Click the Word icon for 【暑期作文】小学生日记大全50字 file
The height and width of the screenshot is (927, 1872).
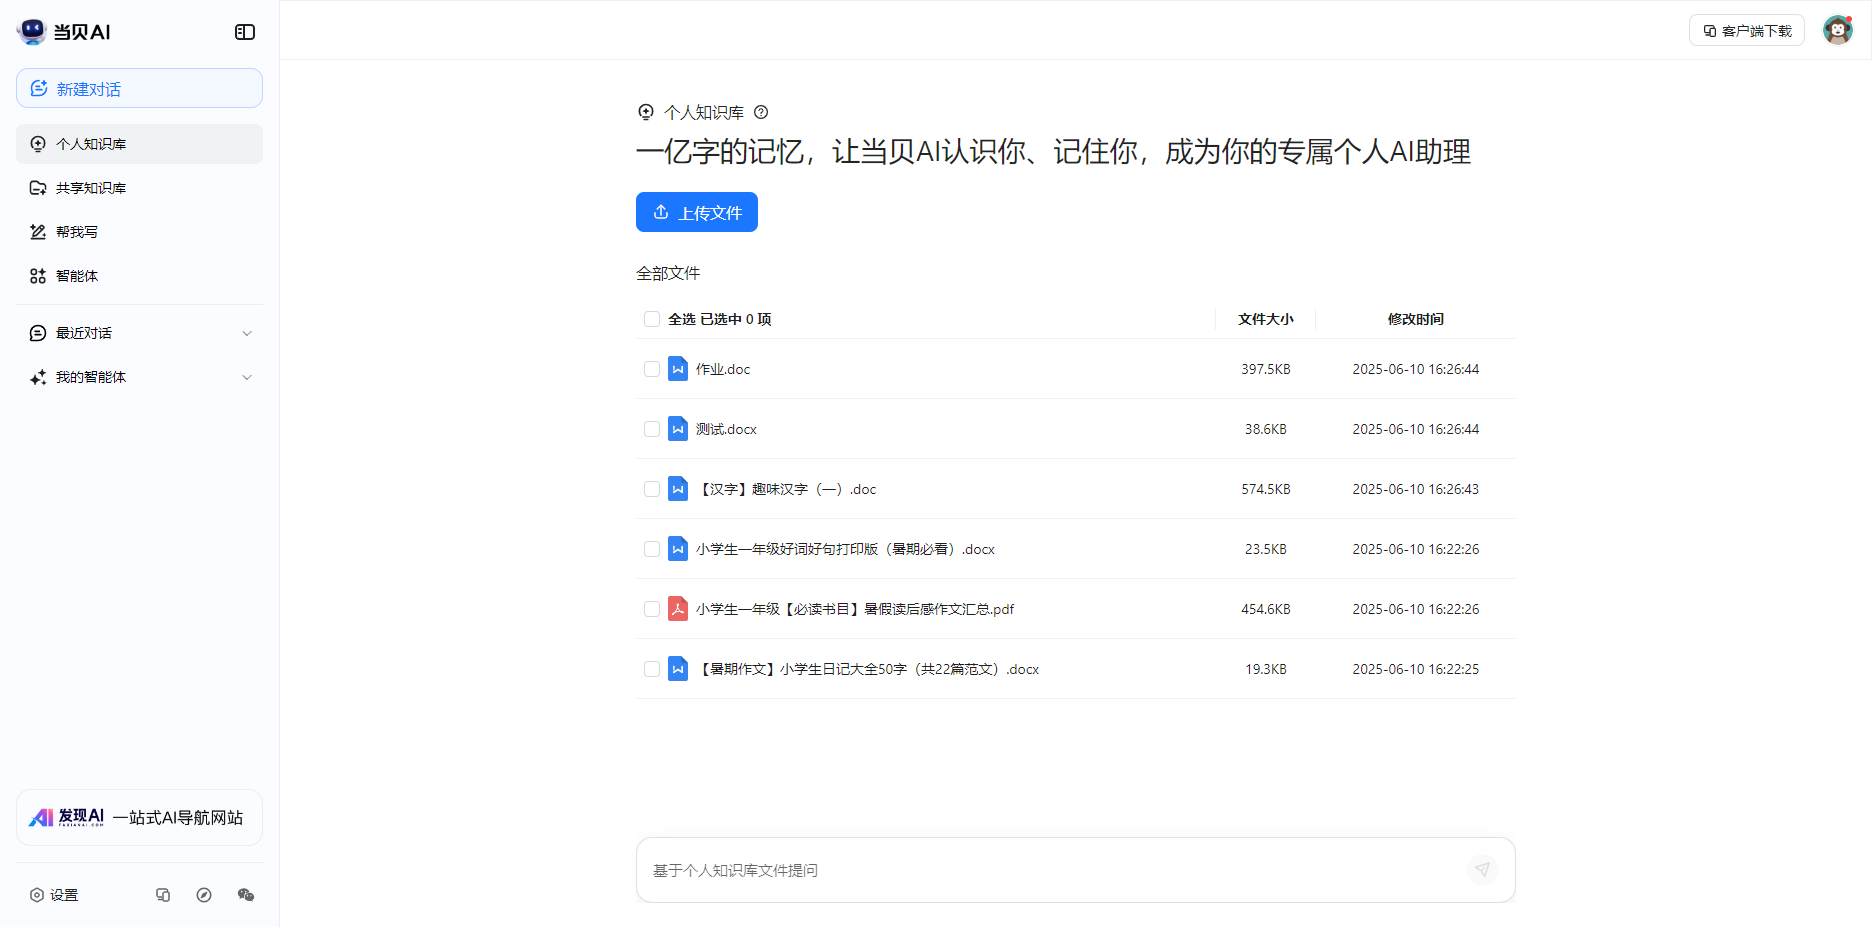(678, 669)
